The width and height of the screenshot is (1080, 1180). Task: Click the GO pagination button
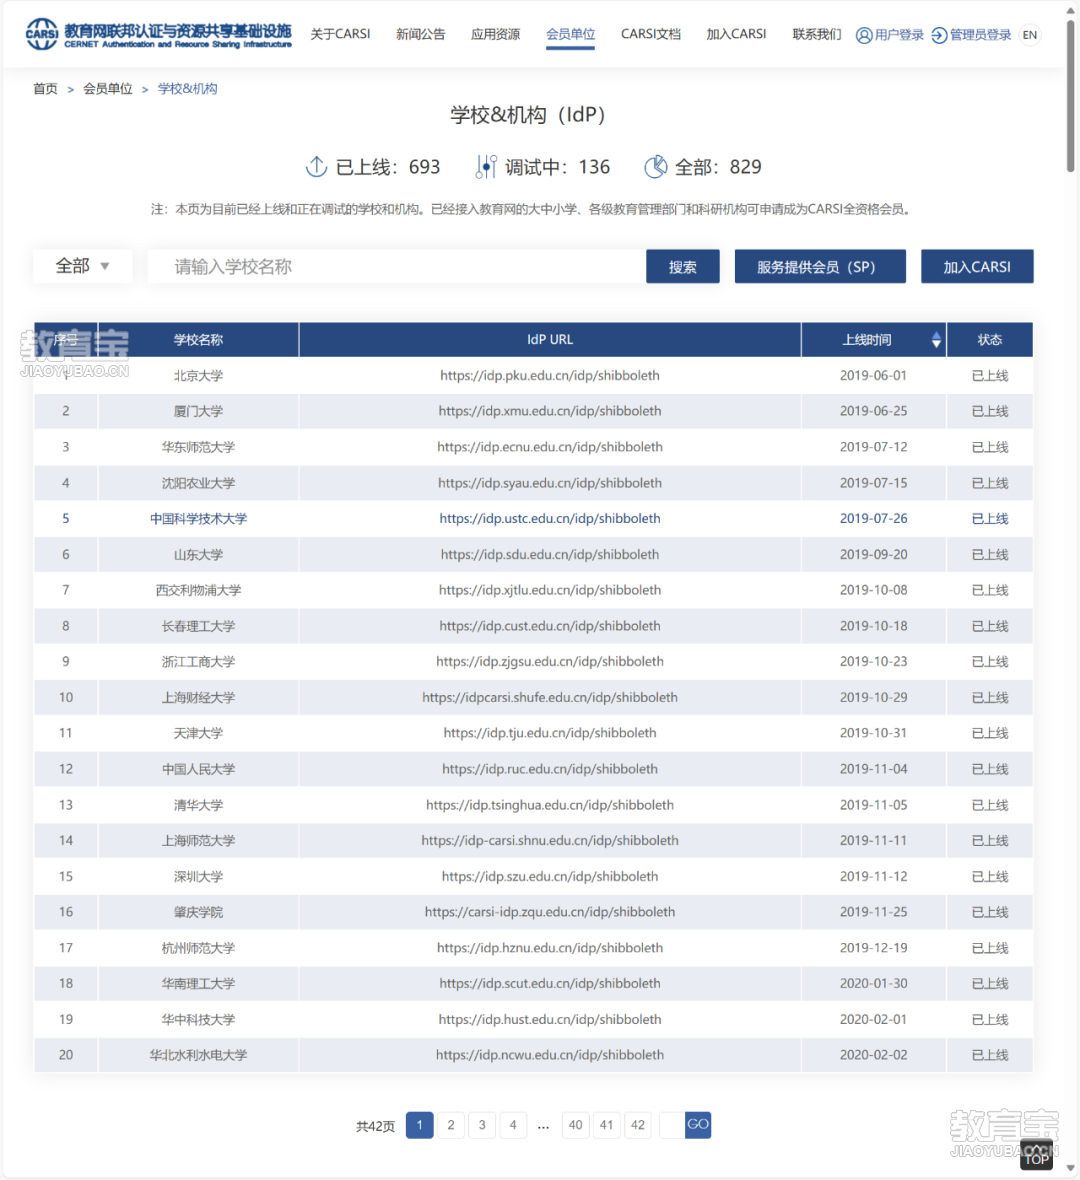coord(698,1125)
